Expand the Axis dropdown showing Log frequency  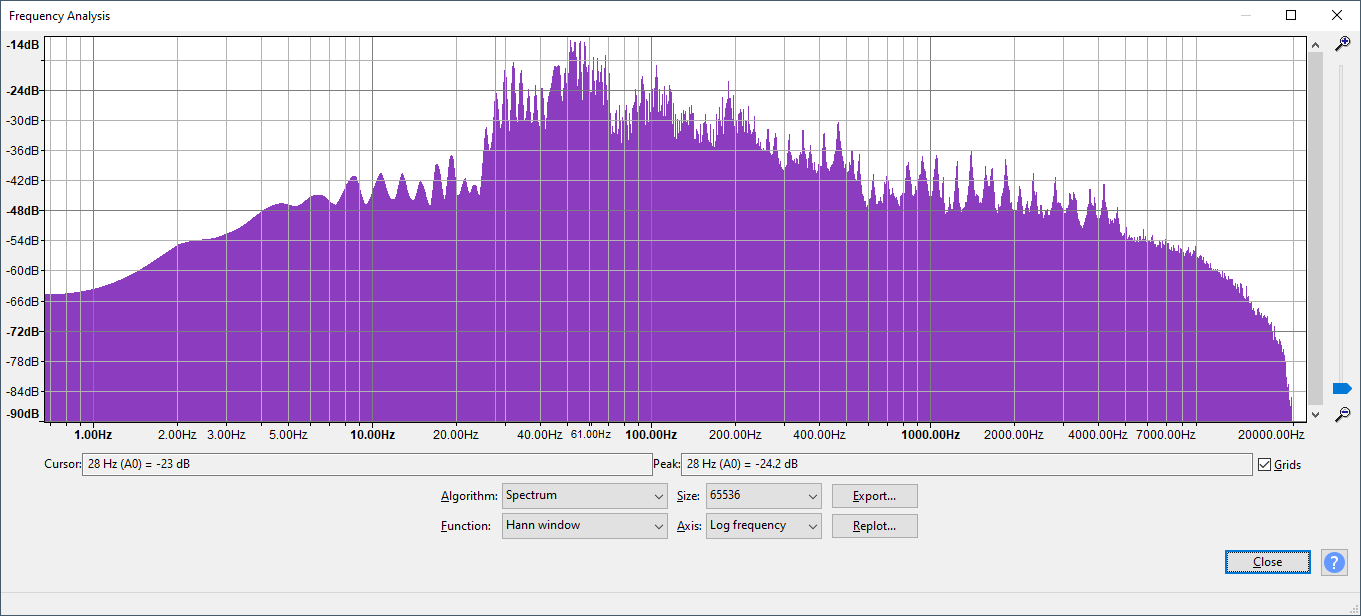763,526
